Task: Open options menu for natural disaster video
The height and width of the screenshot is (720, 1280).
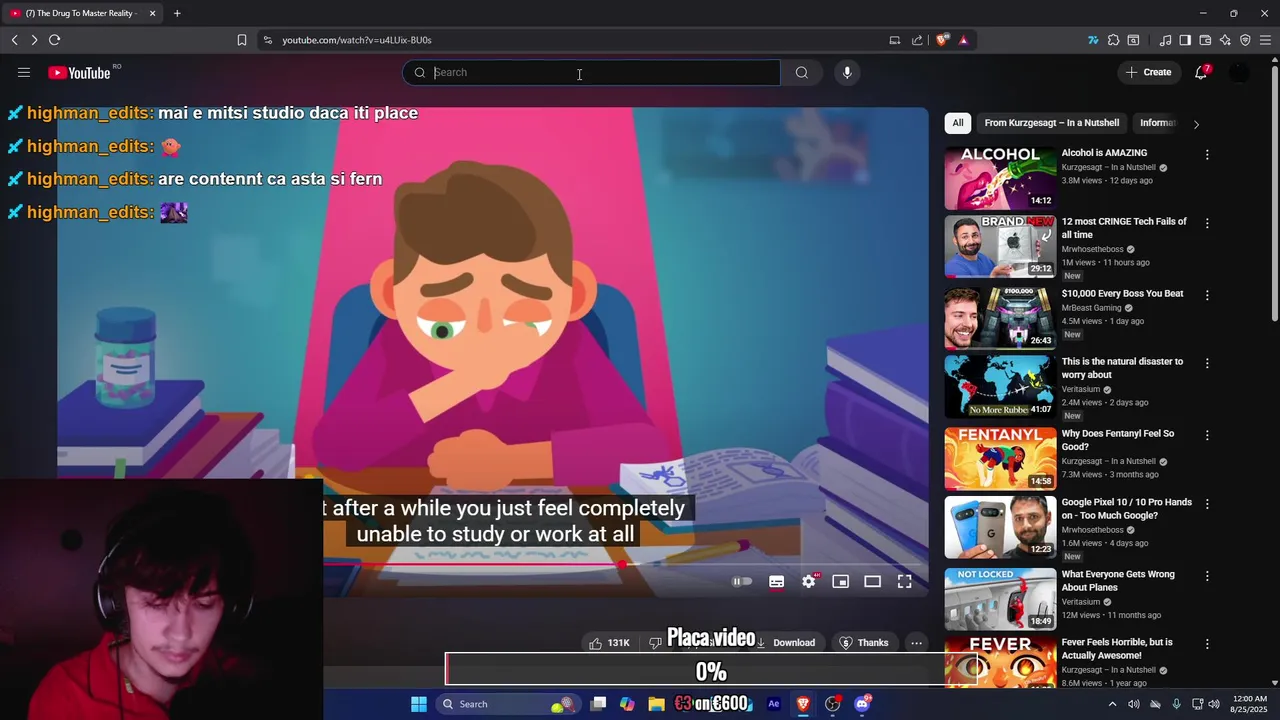Action: pyautogui.click(x=1207, y=363)
